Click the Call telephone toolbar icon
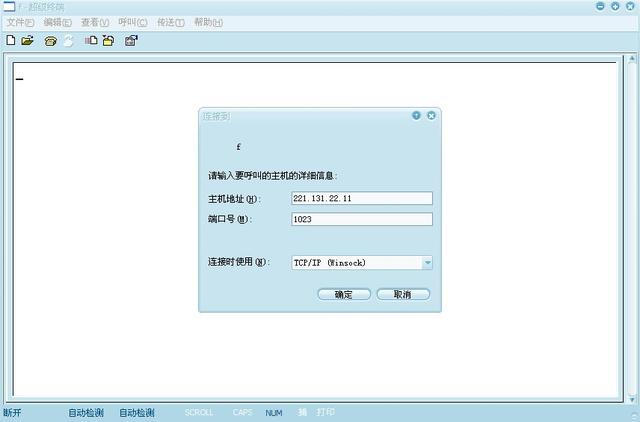 [51, 41]
